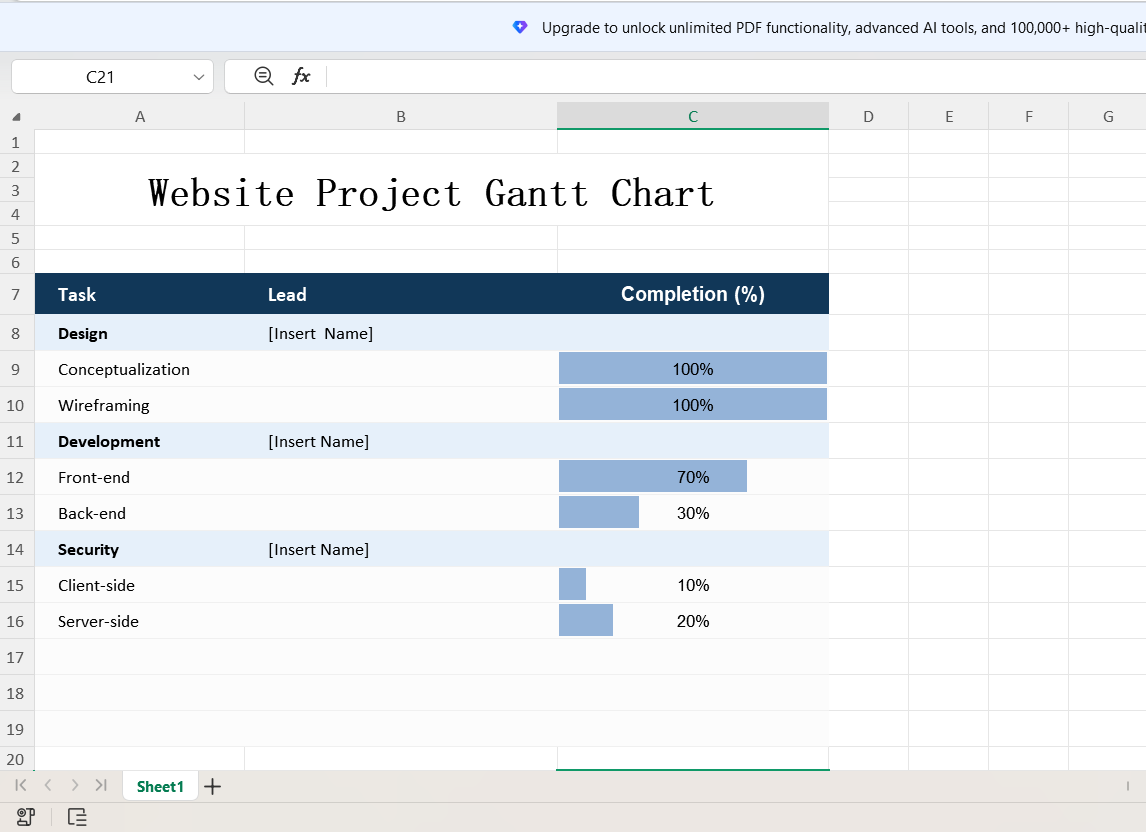
Task: Select column A header
Action: coord(140,117)
